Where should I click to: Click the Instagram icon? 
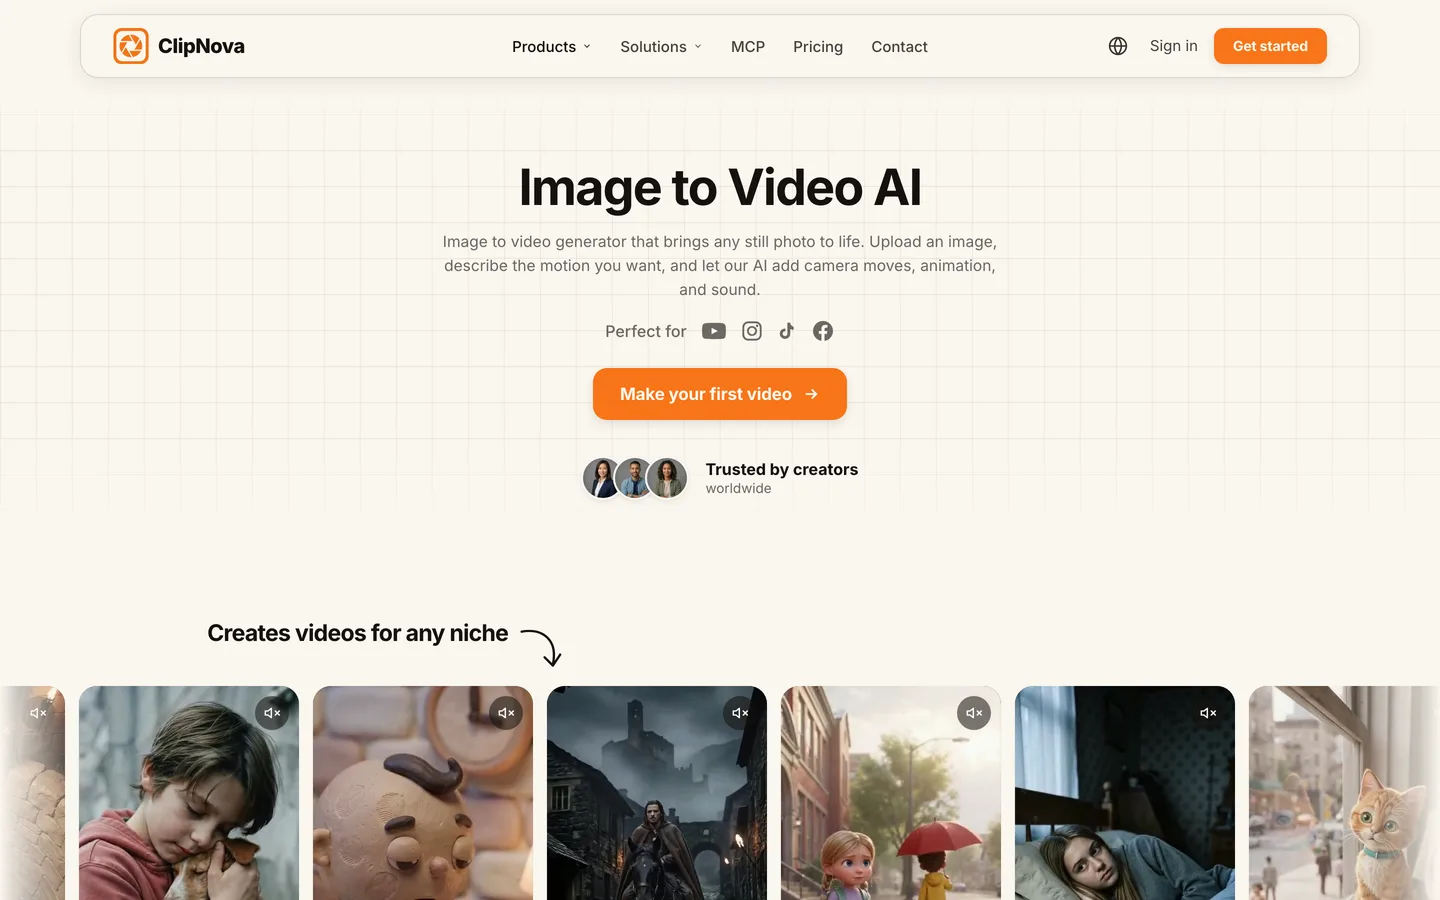(752, 331)
